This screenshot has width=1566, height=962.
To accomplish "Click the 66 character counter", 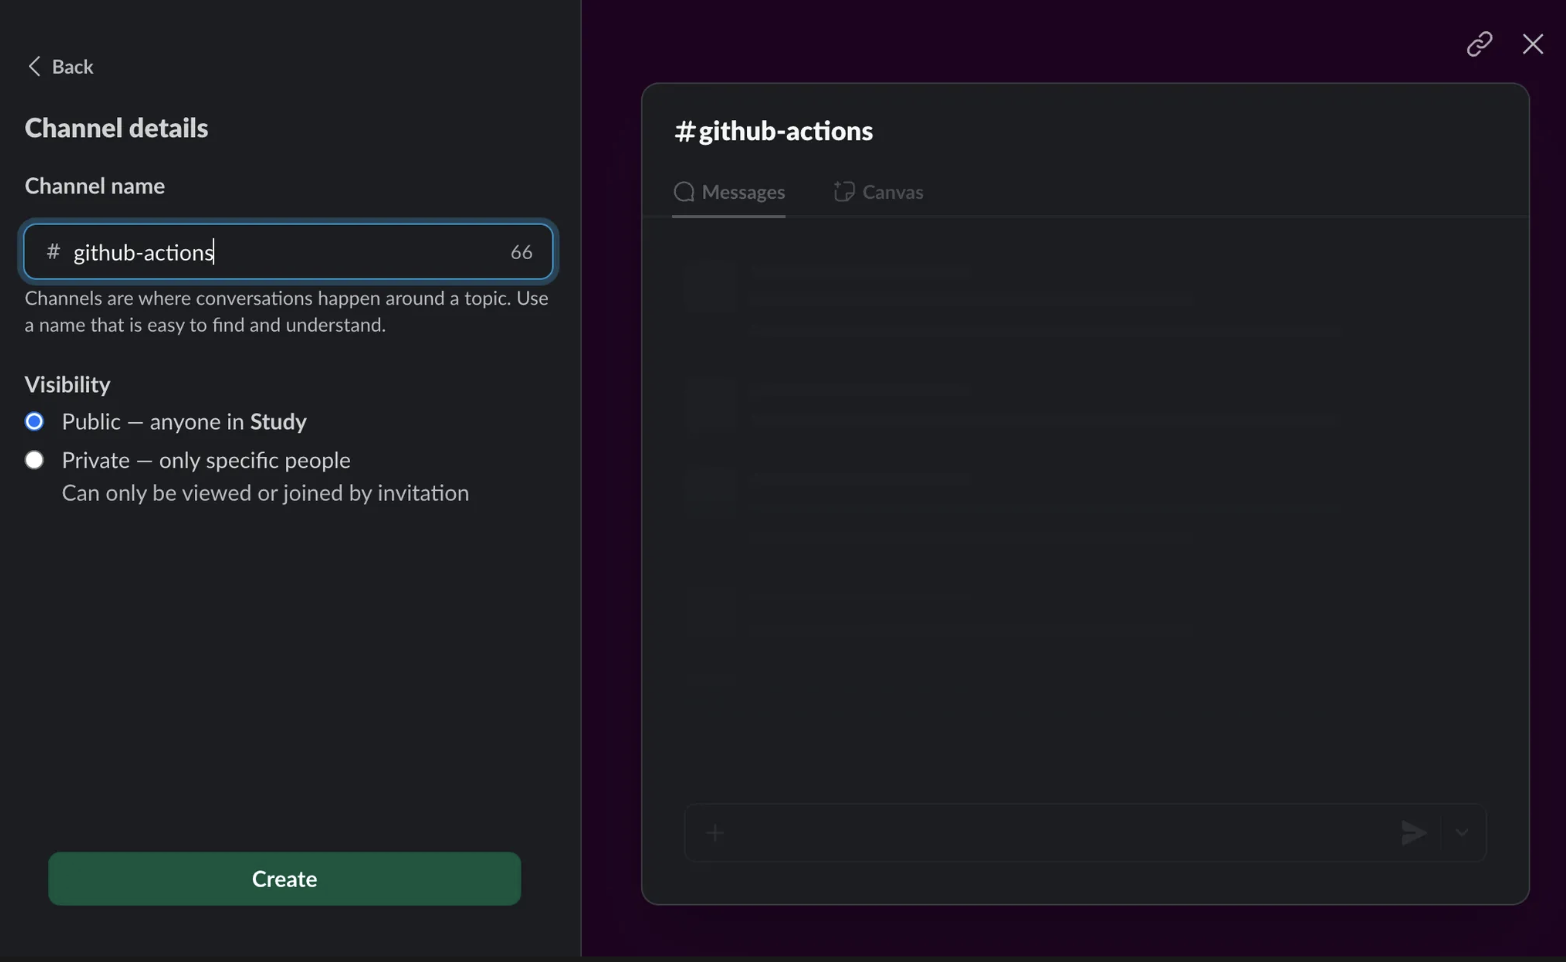I will pyautogui.click(x=521, y=253).
